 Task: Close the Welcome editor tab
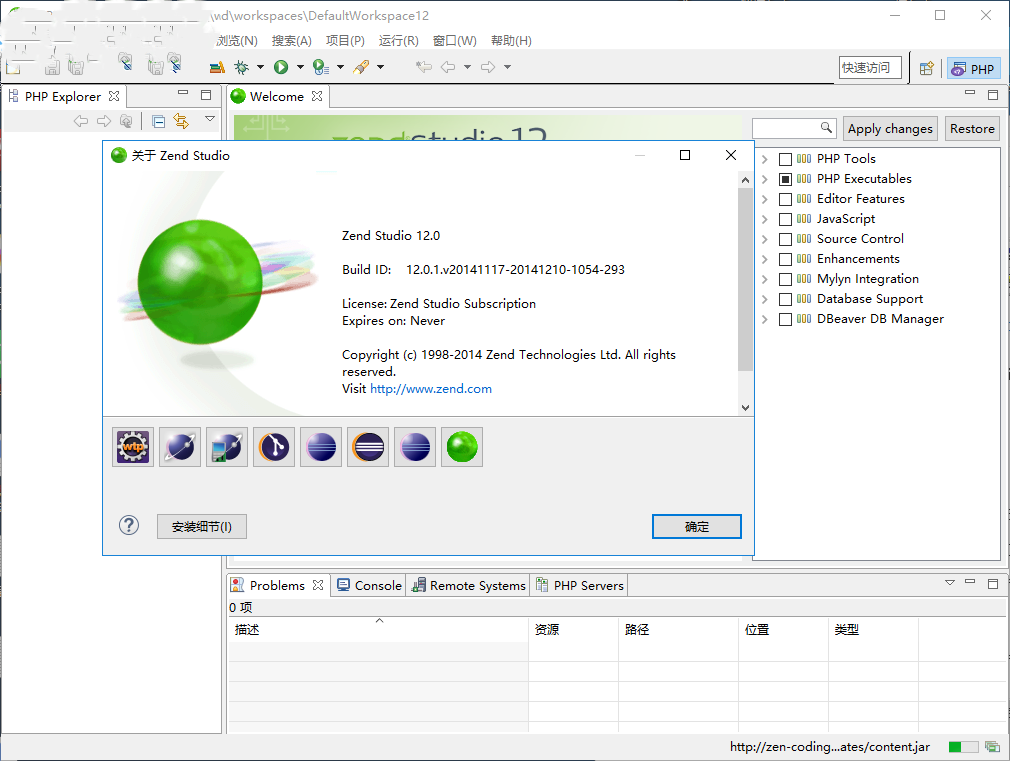coord(317,96)
